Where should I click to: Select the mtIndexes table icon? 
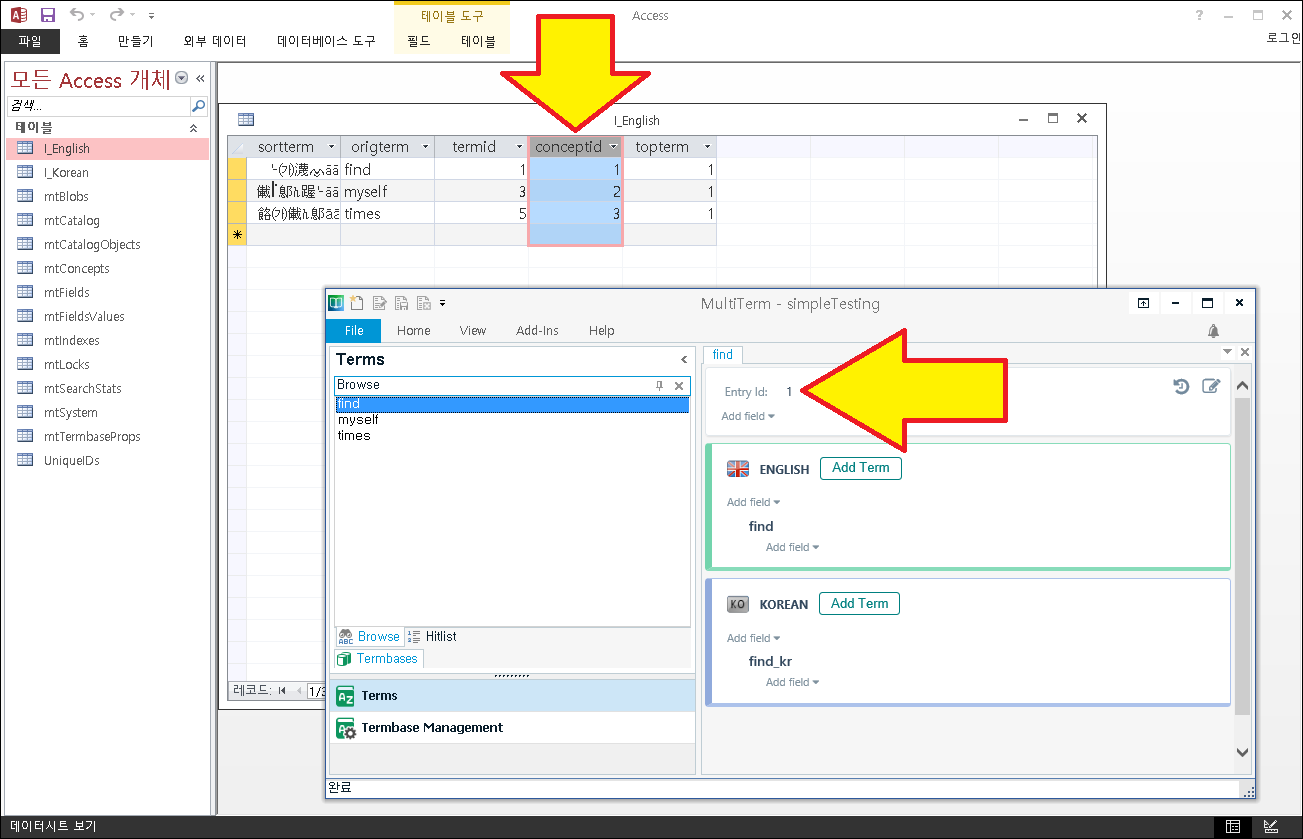tap(26, 340)
